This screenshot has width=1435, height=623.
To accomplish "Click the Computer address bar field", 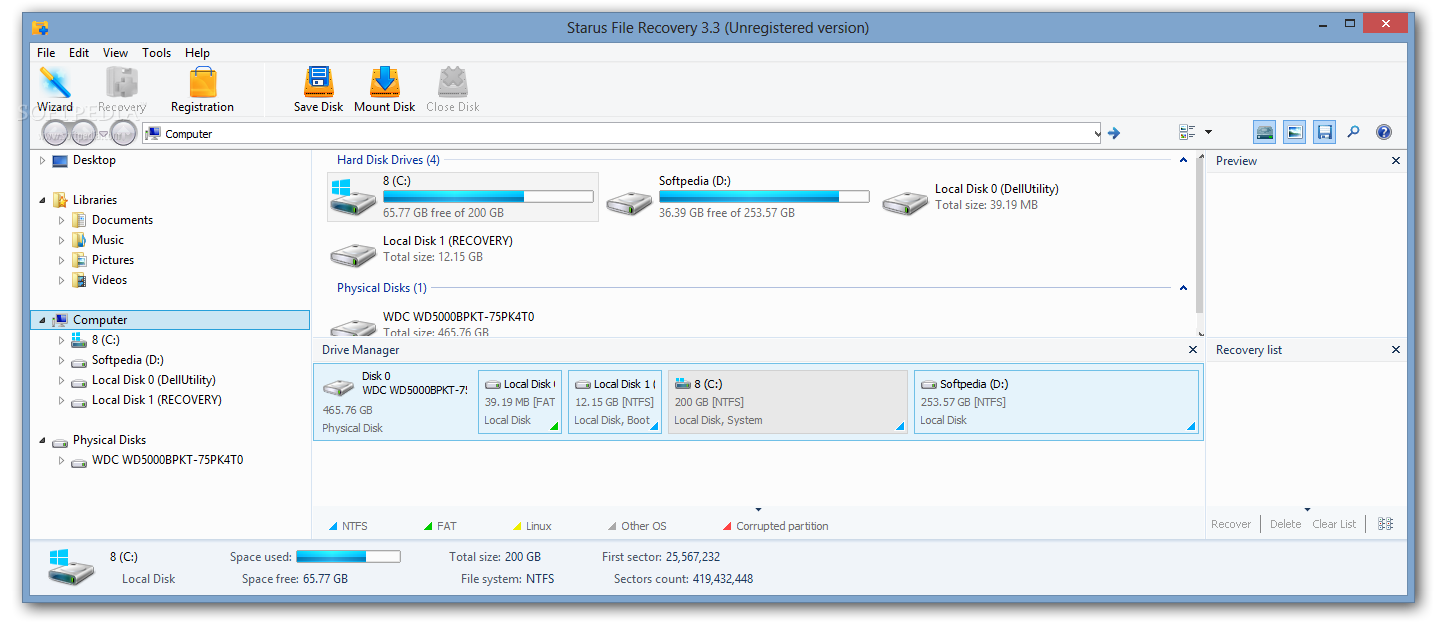I will 621,133.
